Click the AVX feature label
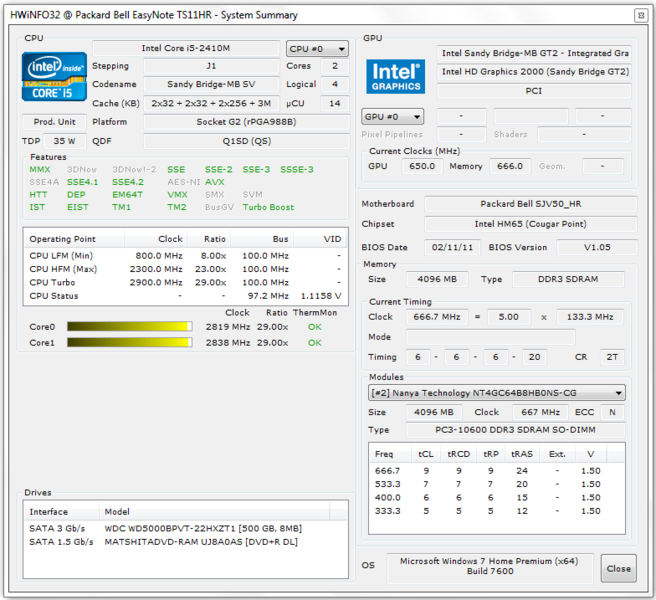This screenshot has height=600, width=656. (x=215, y=182)
